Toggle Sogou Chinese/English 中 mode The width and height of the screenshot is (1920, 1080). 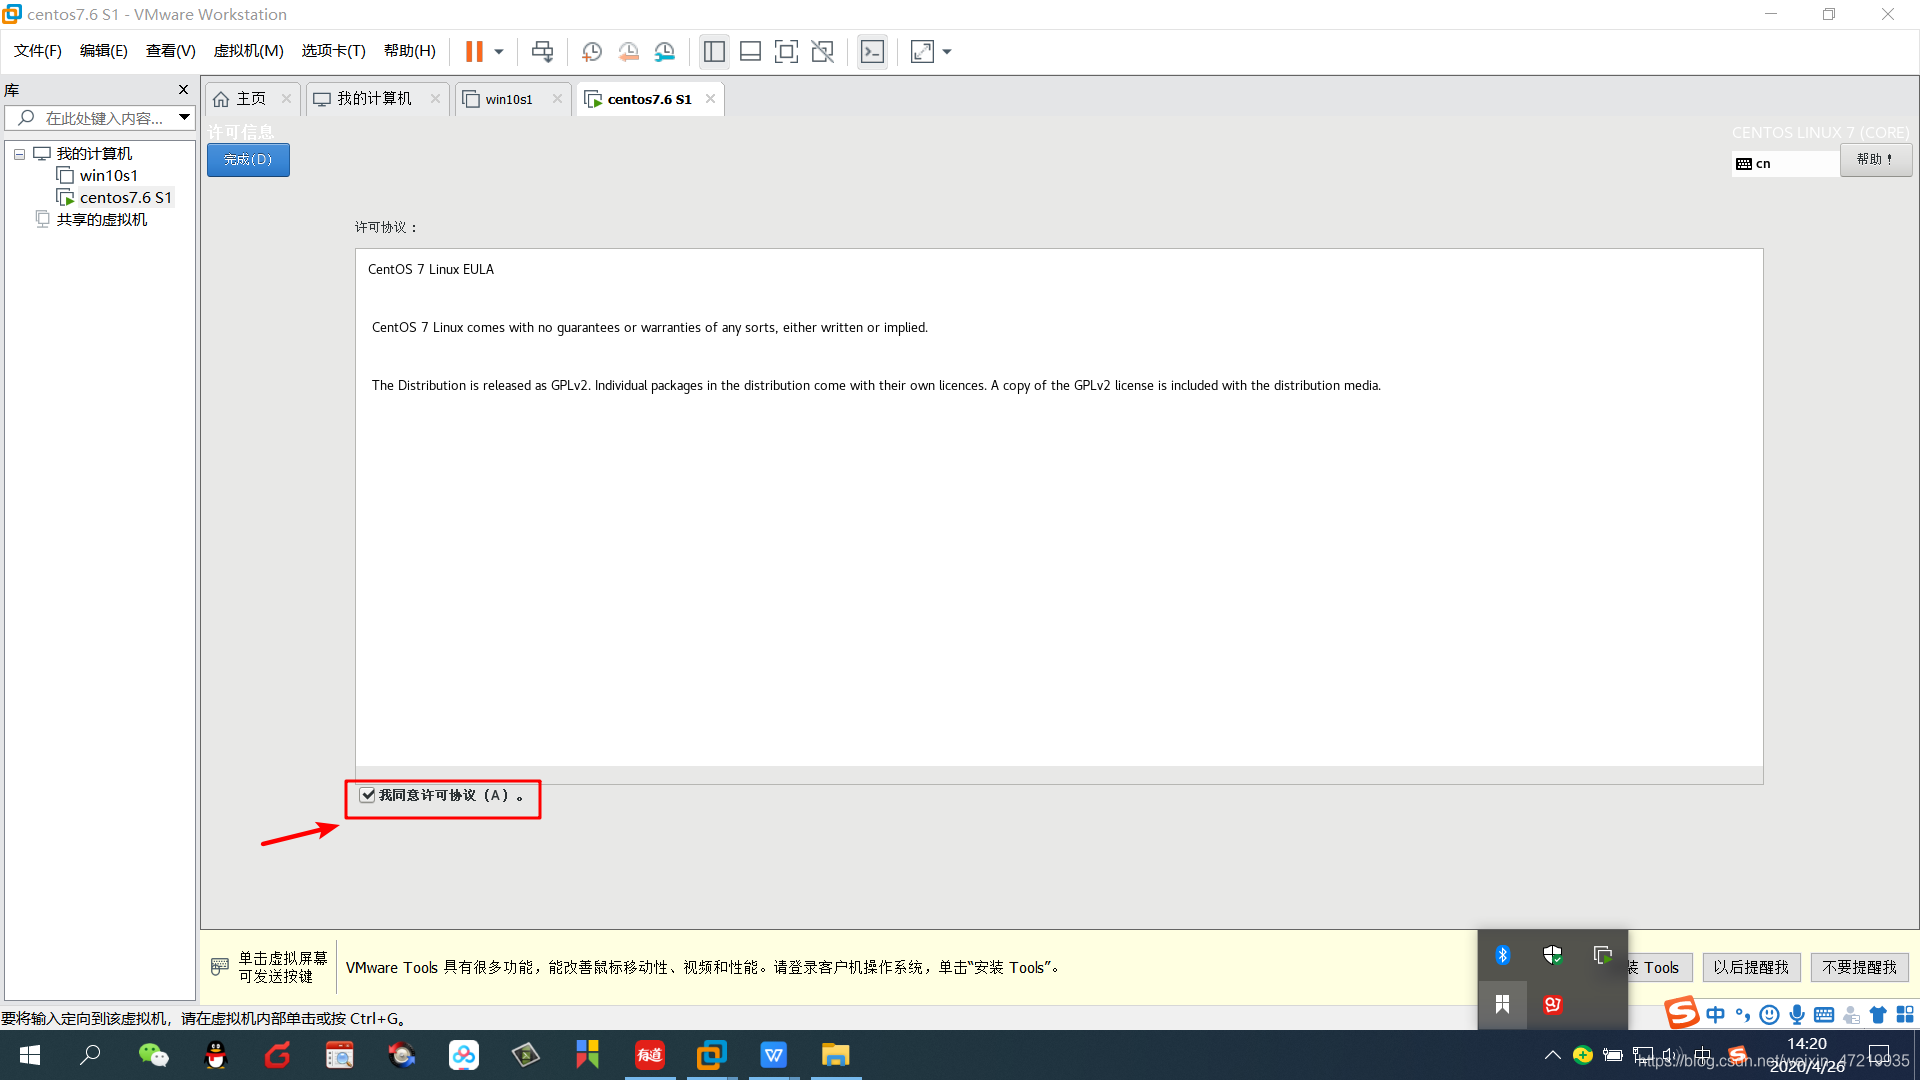click(x=1716, y=1015)
